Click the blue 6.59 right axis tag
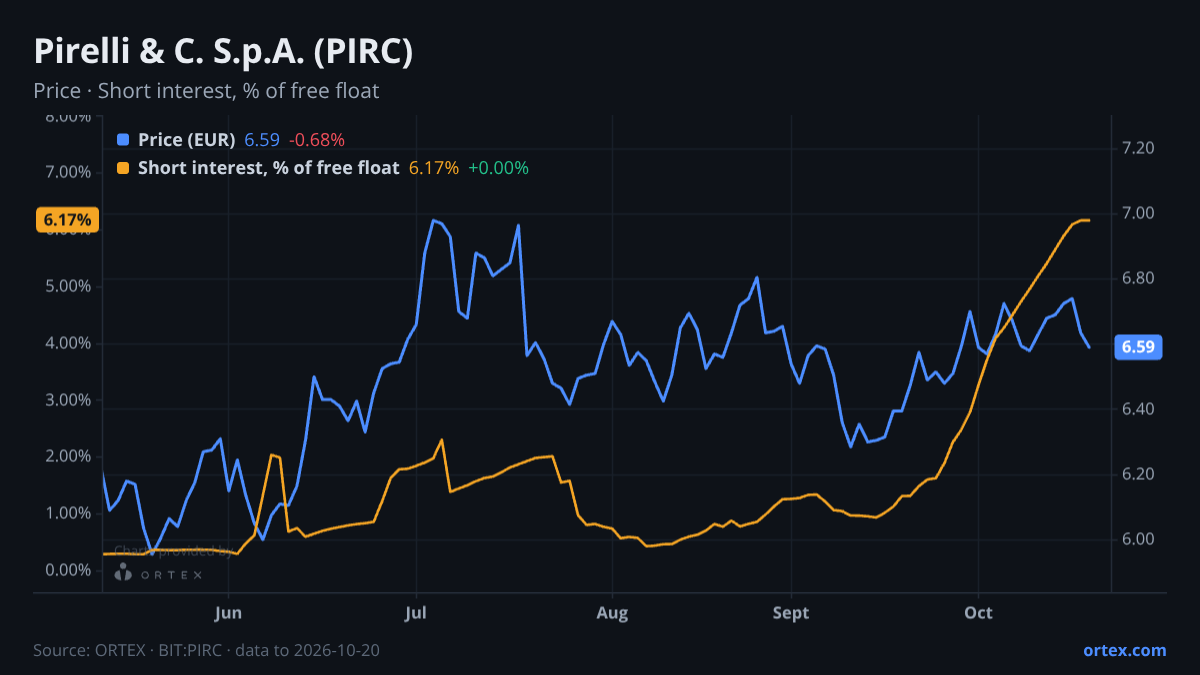Viewport: 1200px width, 675px height. (x=1138, y=348)
